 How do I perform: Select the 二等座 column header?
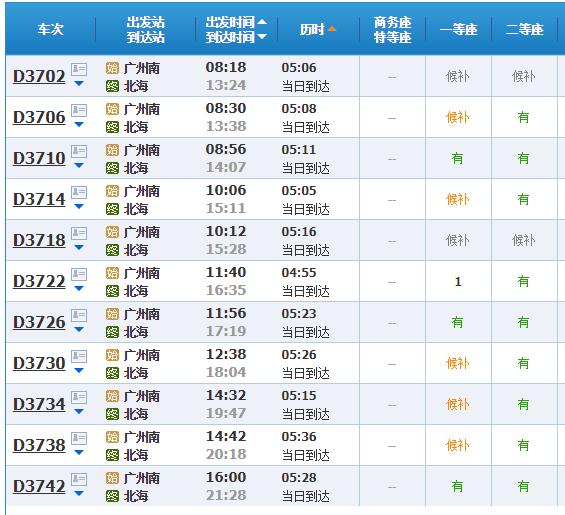tap(524, 29)
